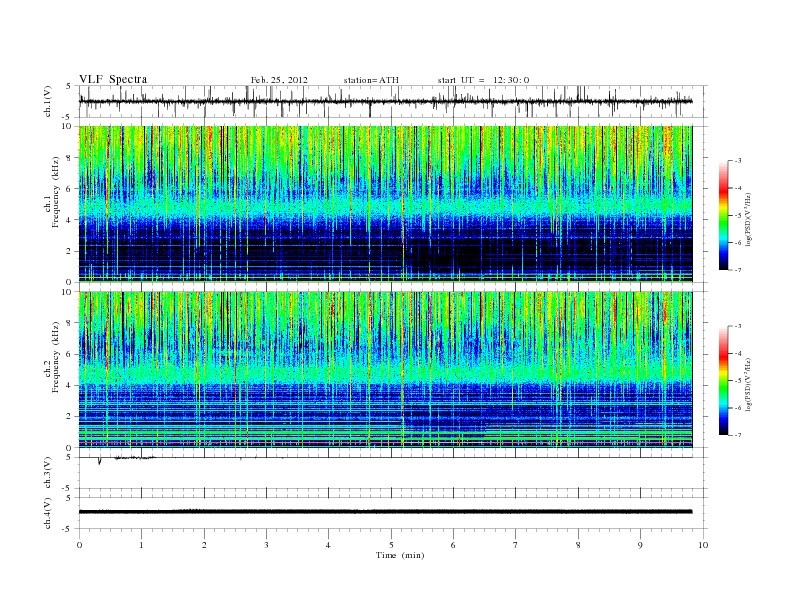
Task: Click the "ch.1(V)" waveform axis label
Action: (x=47, y=101)
